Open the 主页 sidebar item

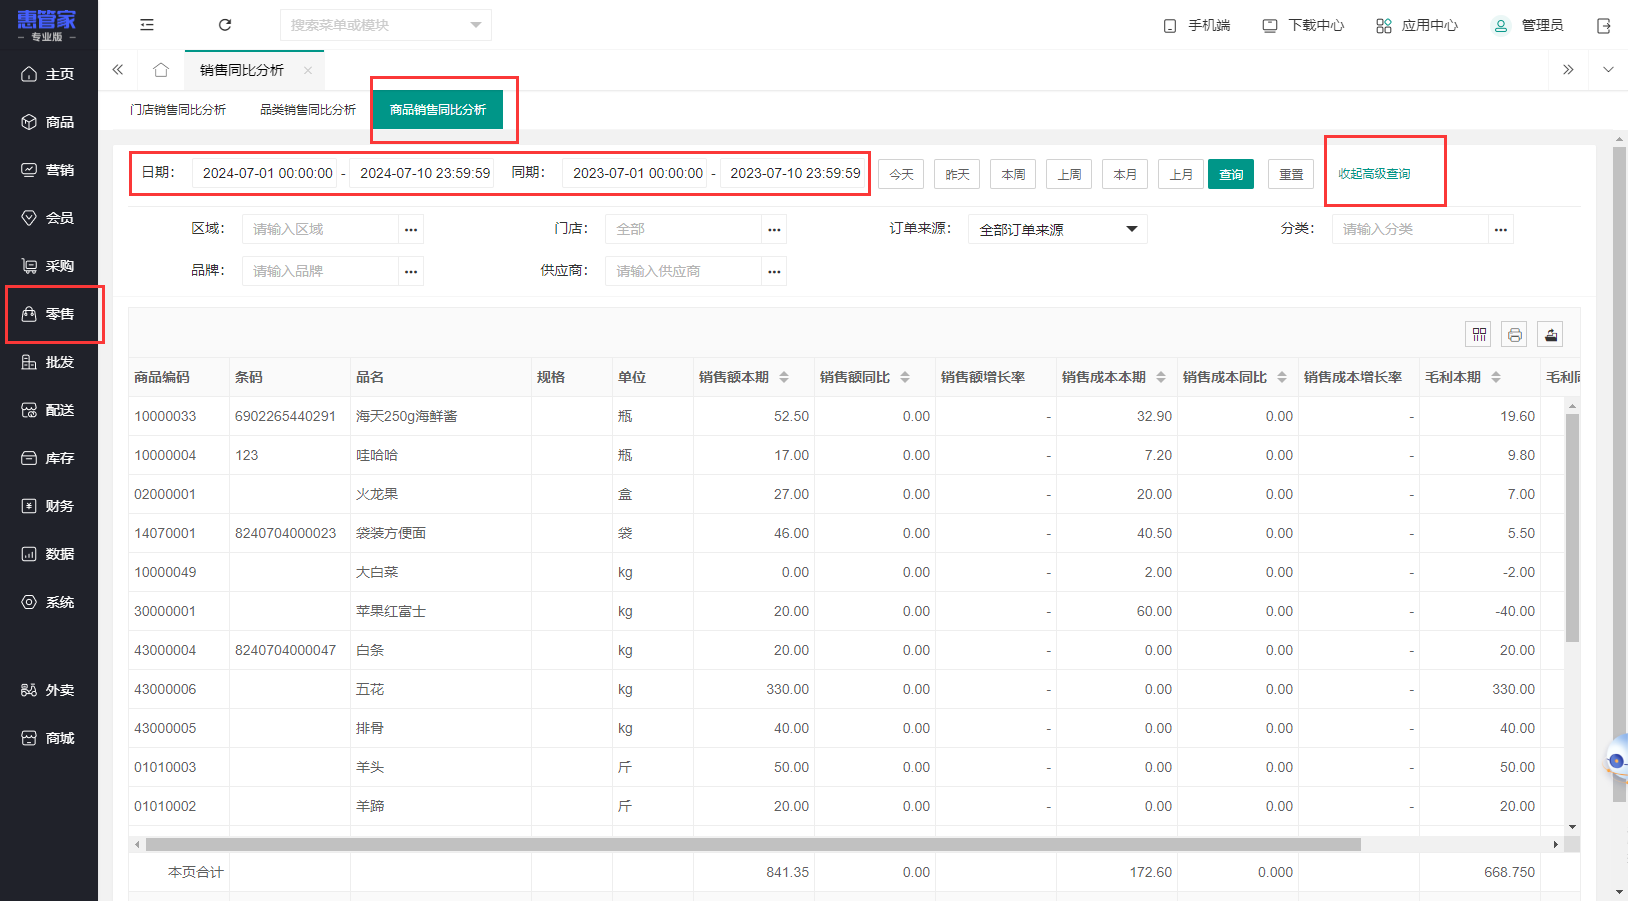49,74
